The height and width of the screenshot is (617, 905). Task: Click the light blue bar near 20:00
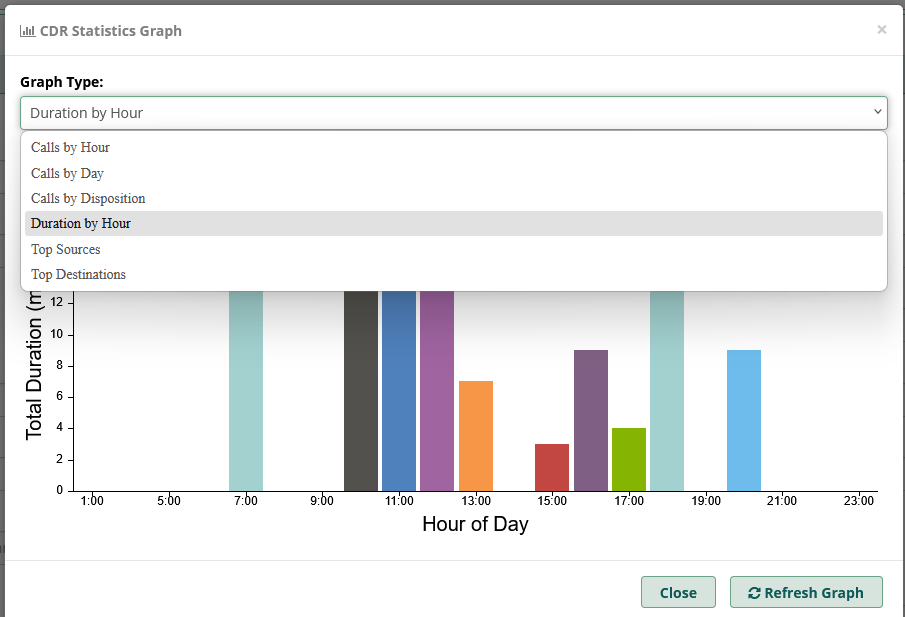744,420
